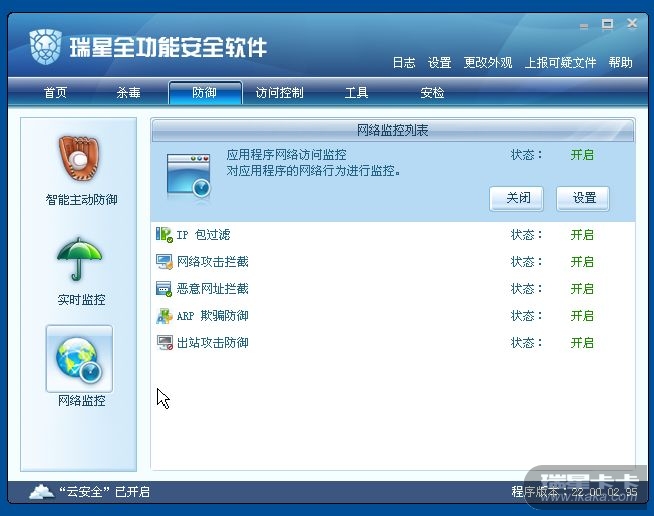Screen dimensions: 654x516
Task: Open the 访问控制 tab
Action: click(279, 92)
